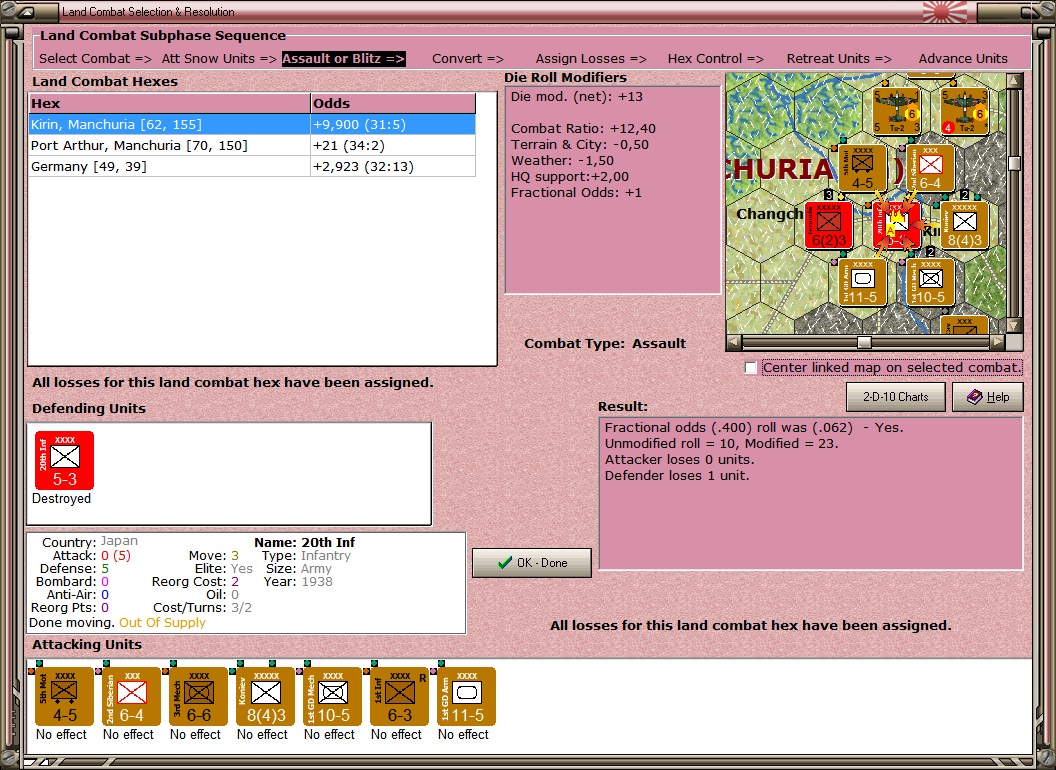The width and height of the screenshot is (1056, 770).
Task: Select the 1st GD Mech 10-5 attacking unit
Action: coord(332,696)
